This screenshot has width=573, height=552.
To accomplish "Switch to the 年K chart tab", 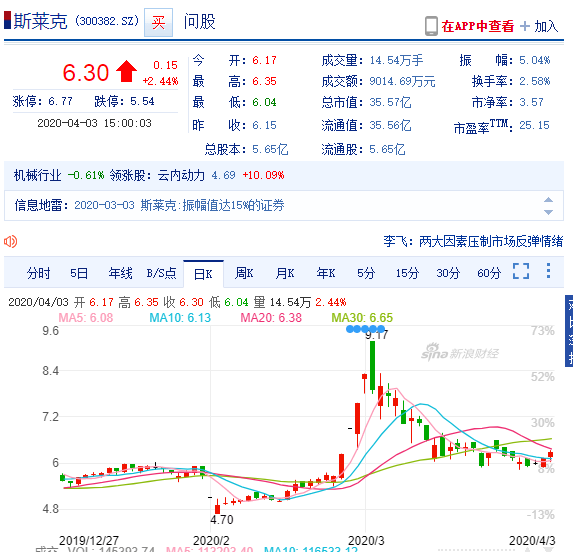I will pyautogui.click(x=326, y=273).
